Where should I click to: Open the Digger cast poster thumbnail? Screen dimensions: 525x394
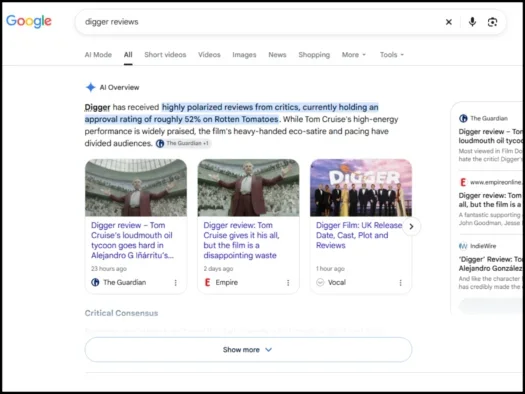[x=361, y=187]
